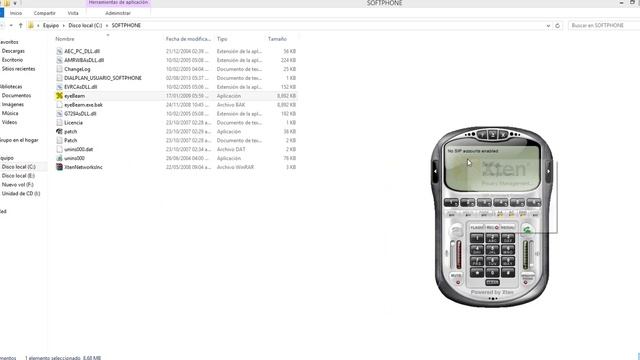Select line 3 button on softphone
Viewport: 640px width, 360px height.
click(x=484, y=202)
